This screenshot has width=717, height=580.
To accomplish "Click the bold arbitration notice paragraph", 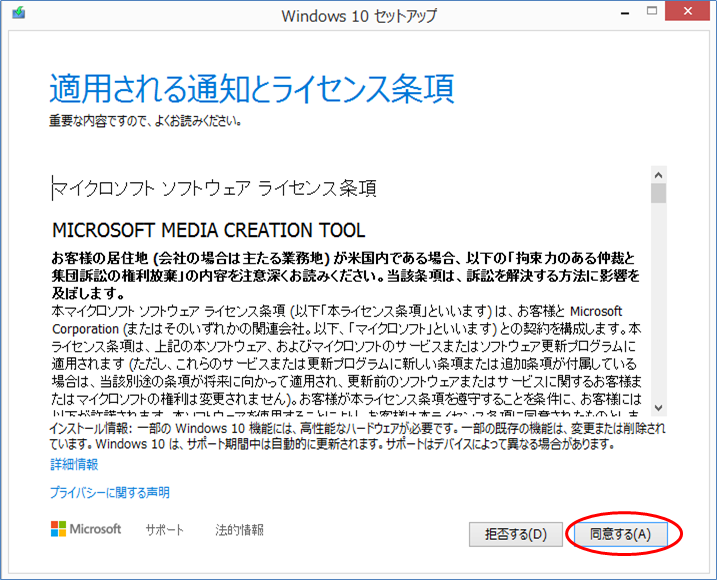I will click(346, 276).
